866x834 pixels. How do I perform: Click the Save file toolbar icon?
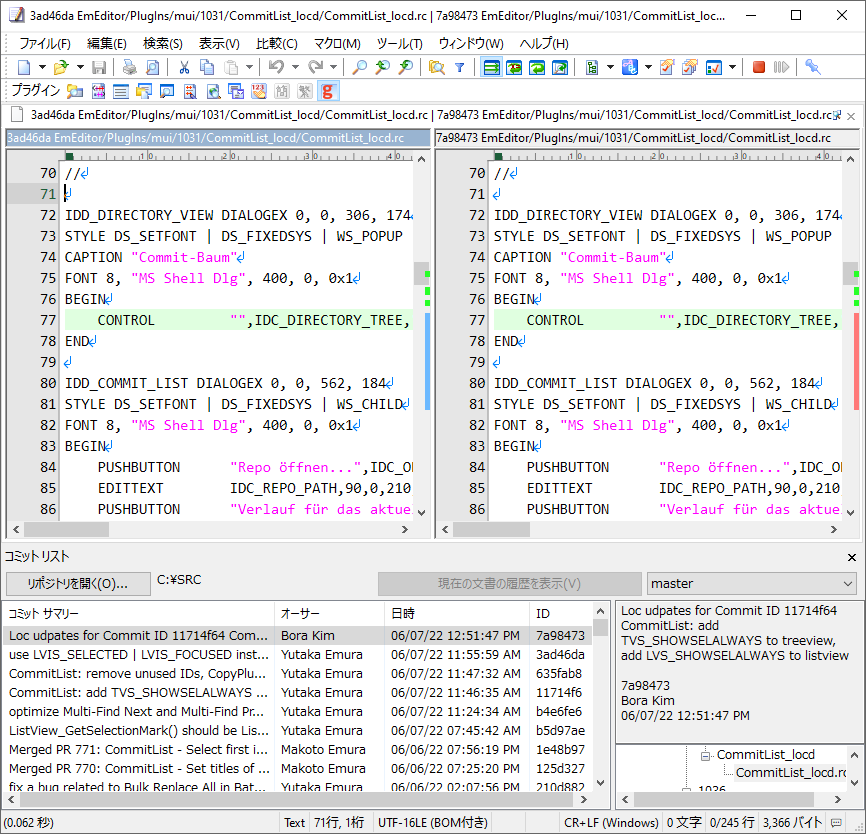point(99,67)
